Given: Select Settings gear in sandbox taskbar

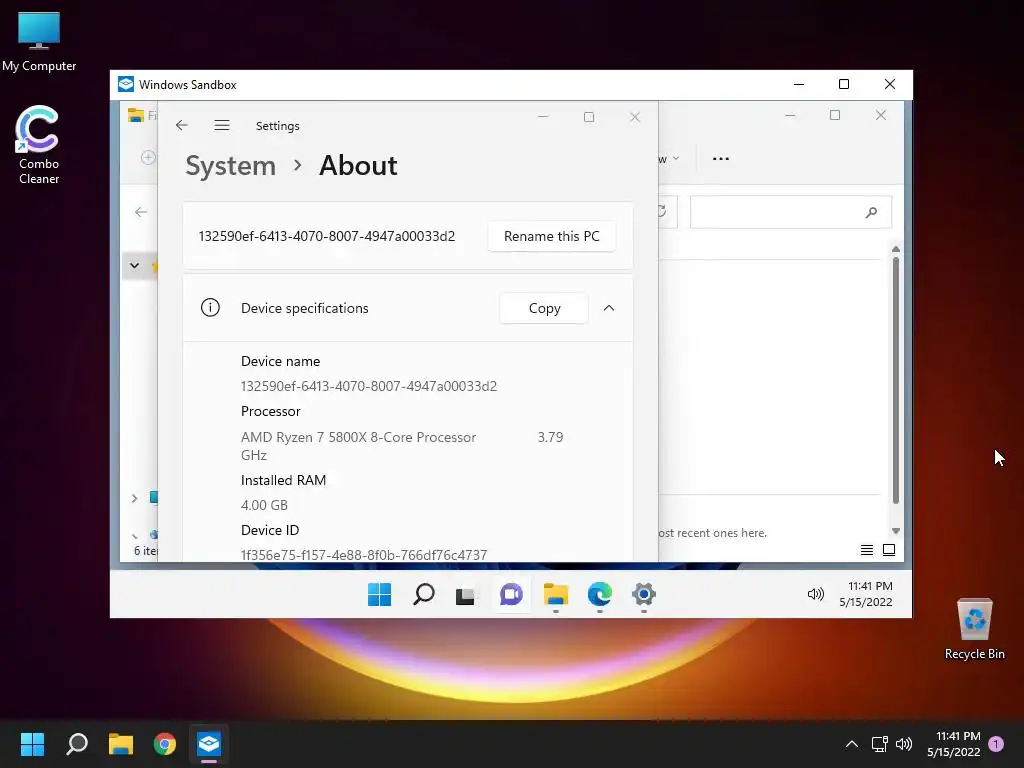Looking at the screenshot, I should pyautogui.click(x=643, y=594).
